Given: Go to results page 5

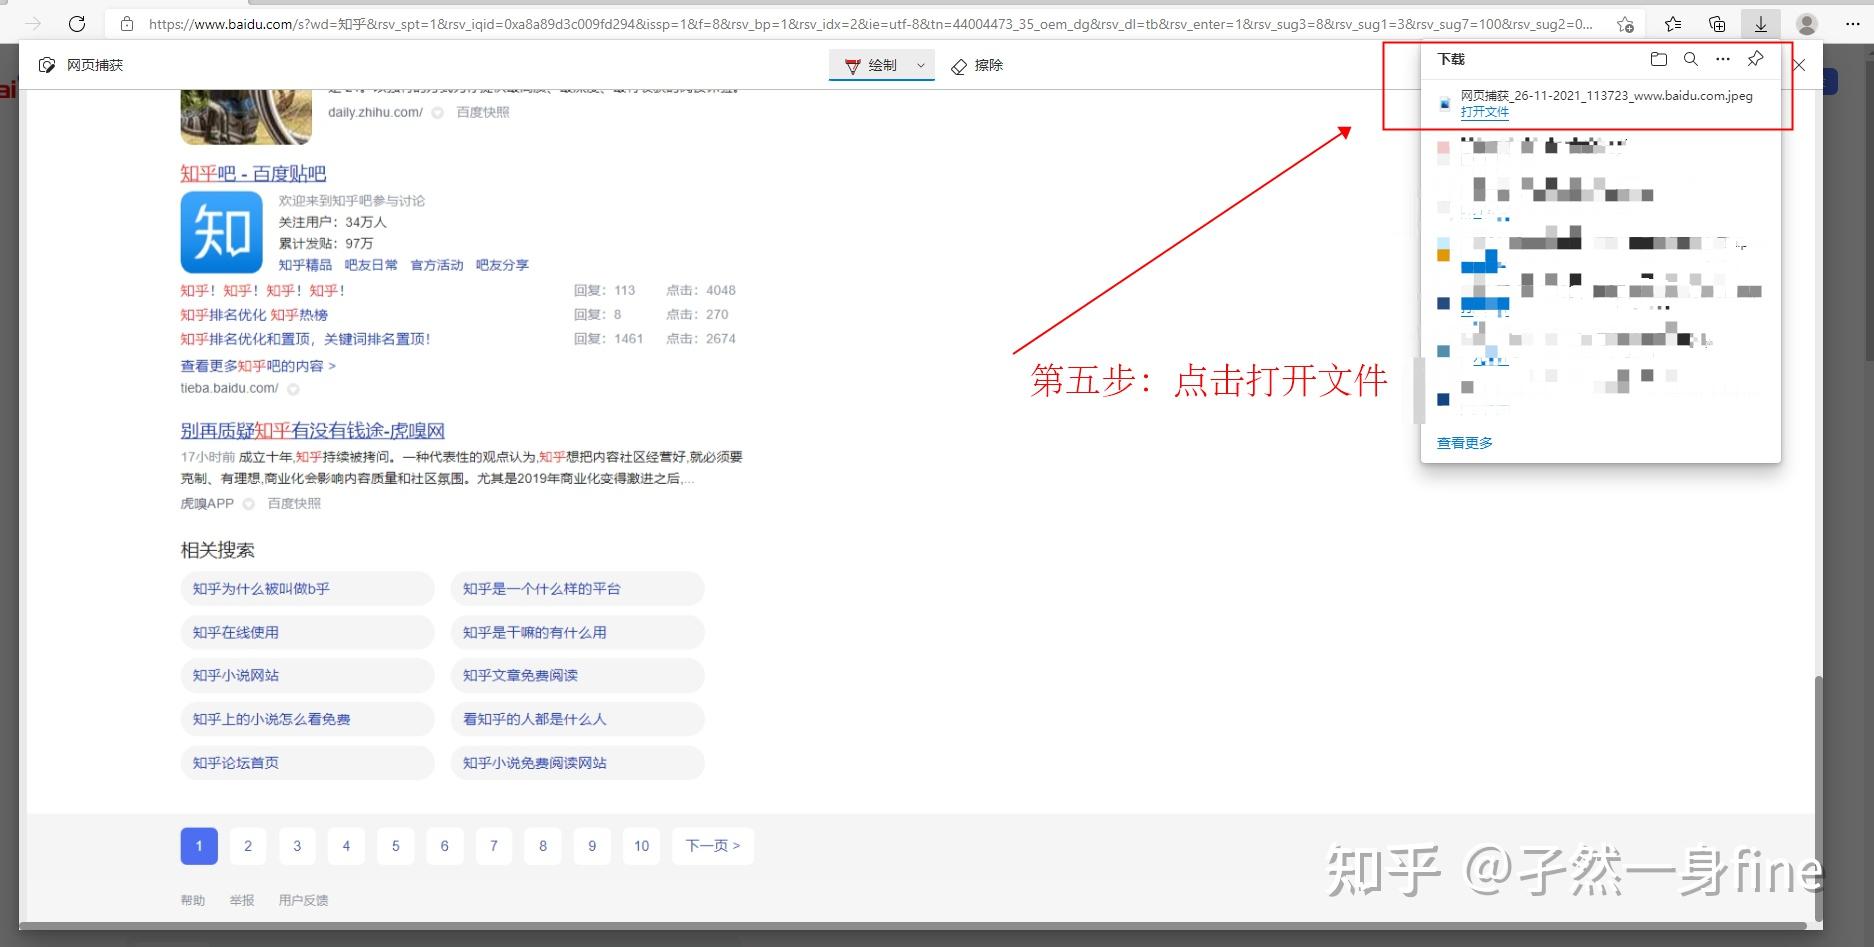Looking at the screenshot, I should click(x=395, y=846).
